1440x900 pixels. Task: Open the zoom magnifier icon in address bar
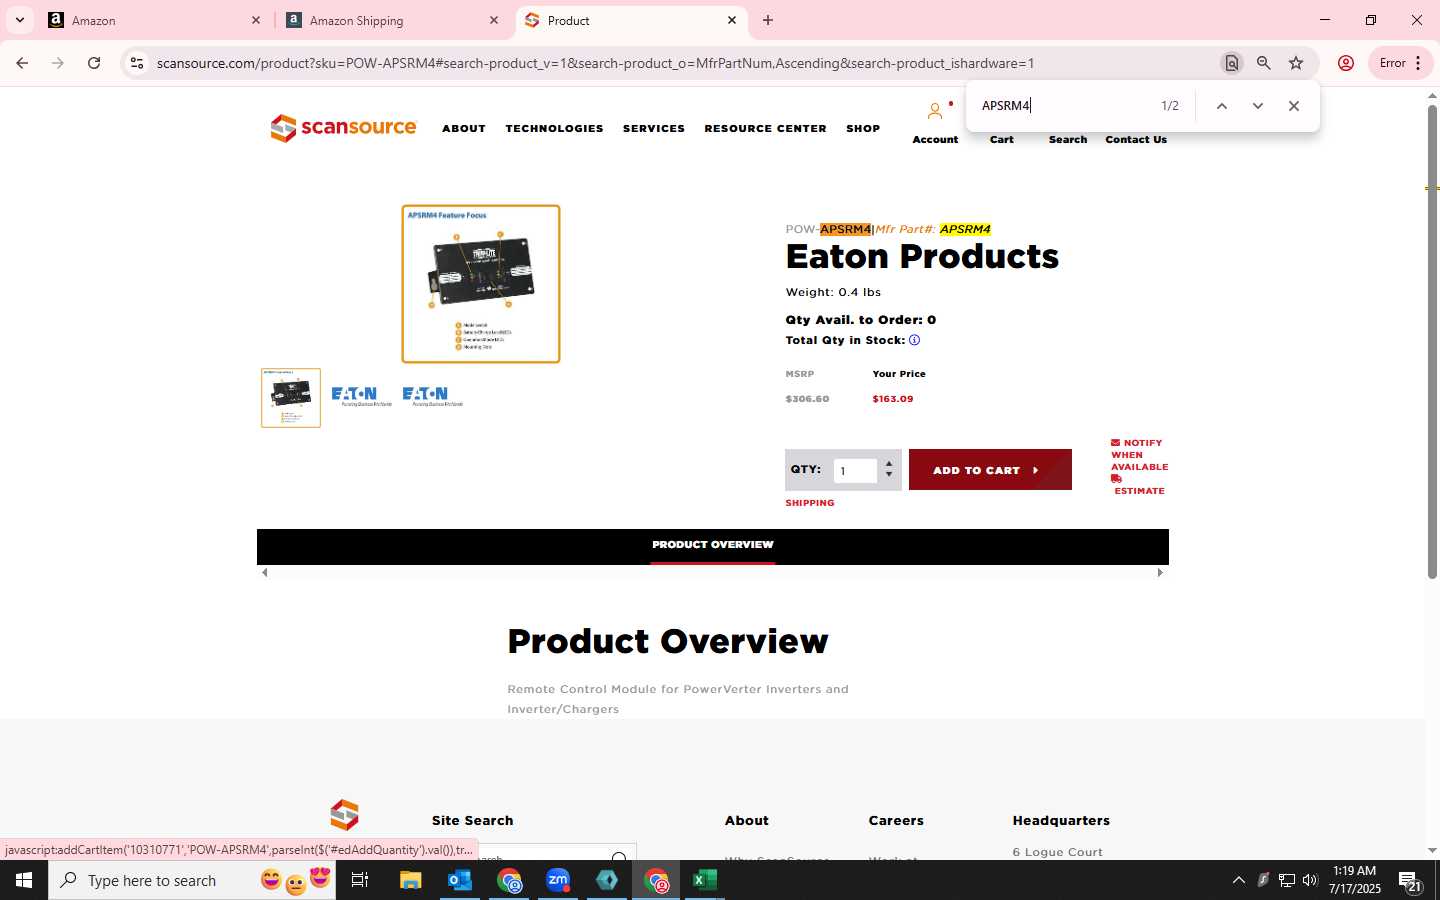[1263, 63]
